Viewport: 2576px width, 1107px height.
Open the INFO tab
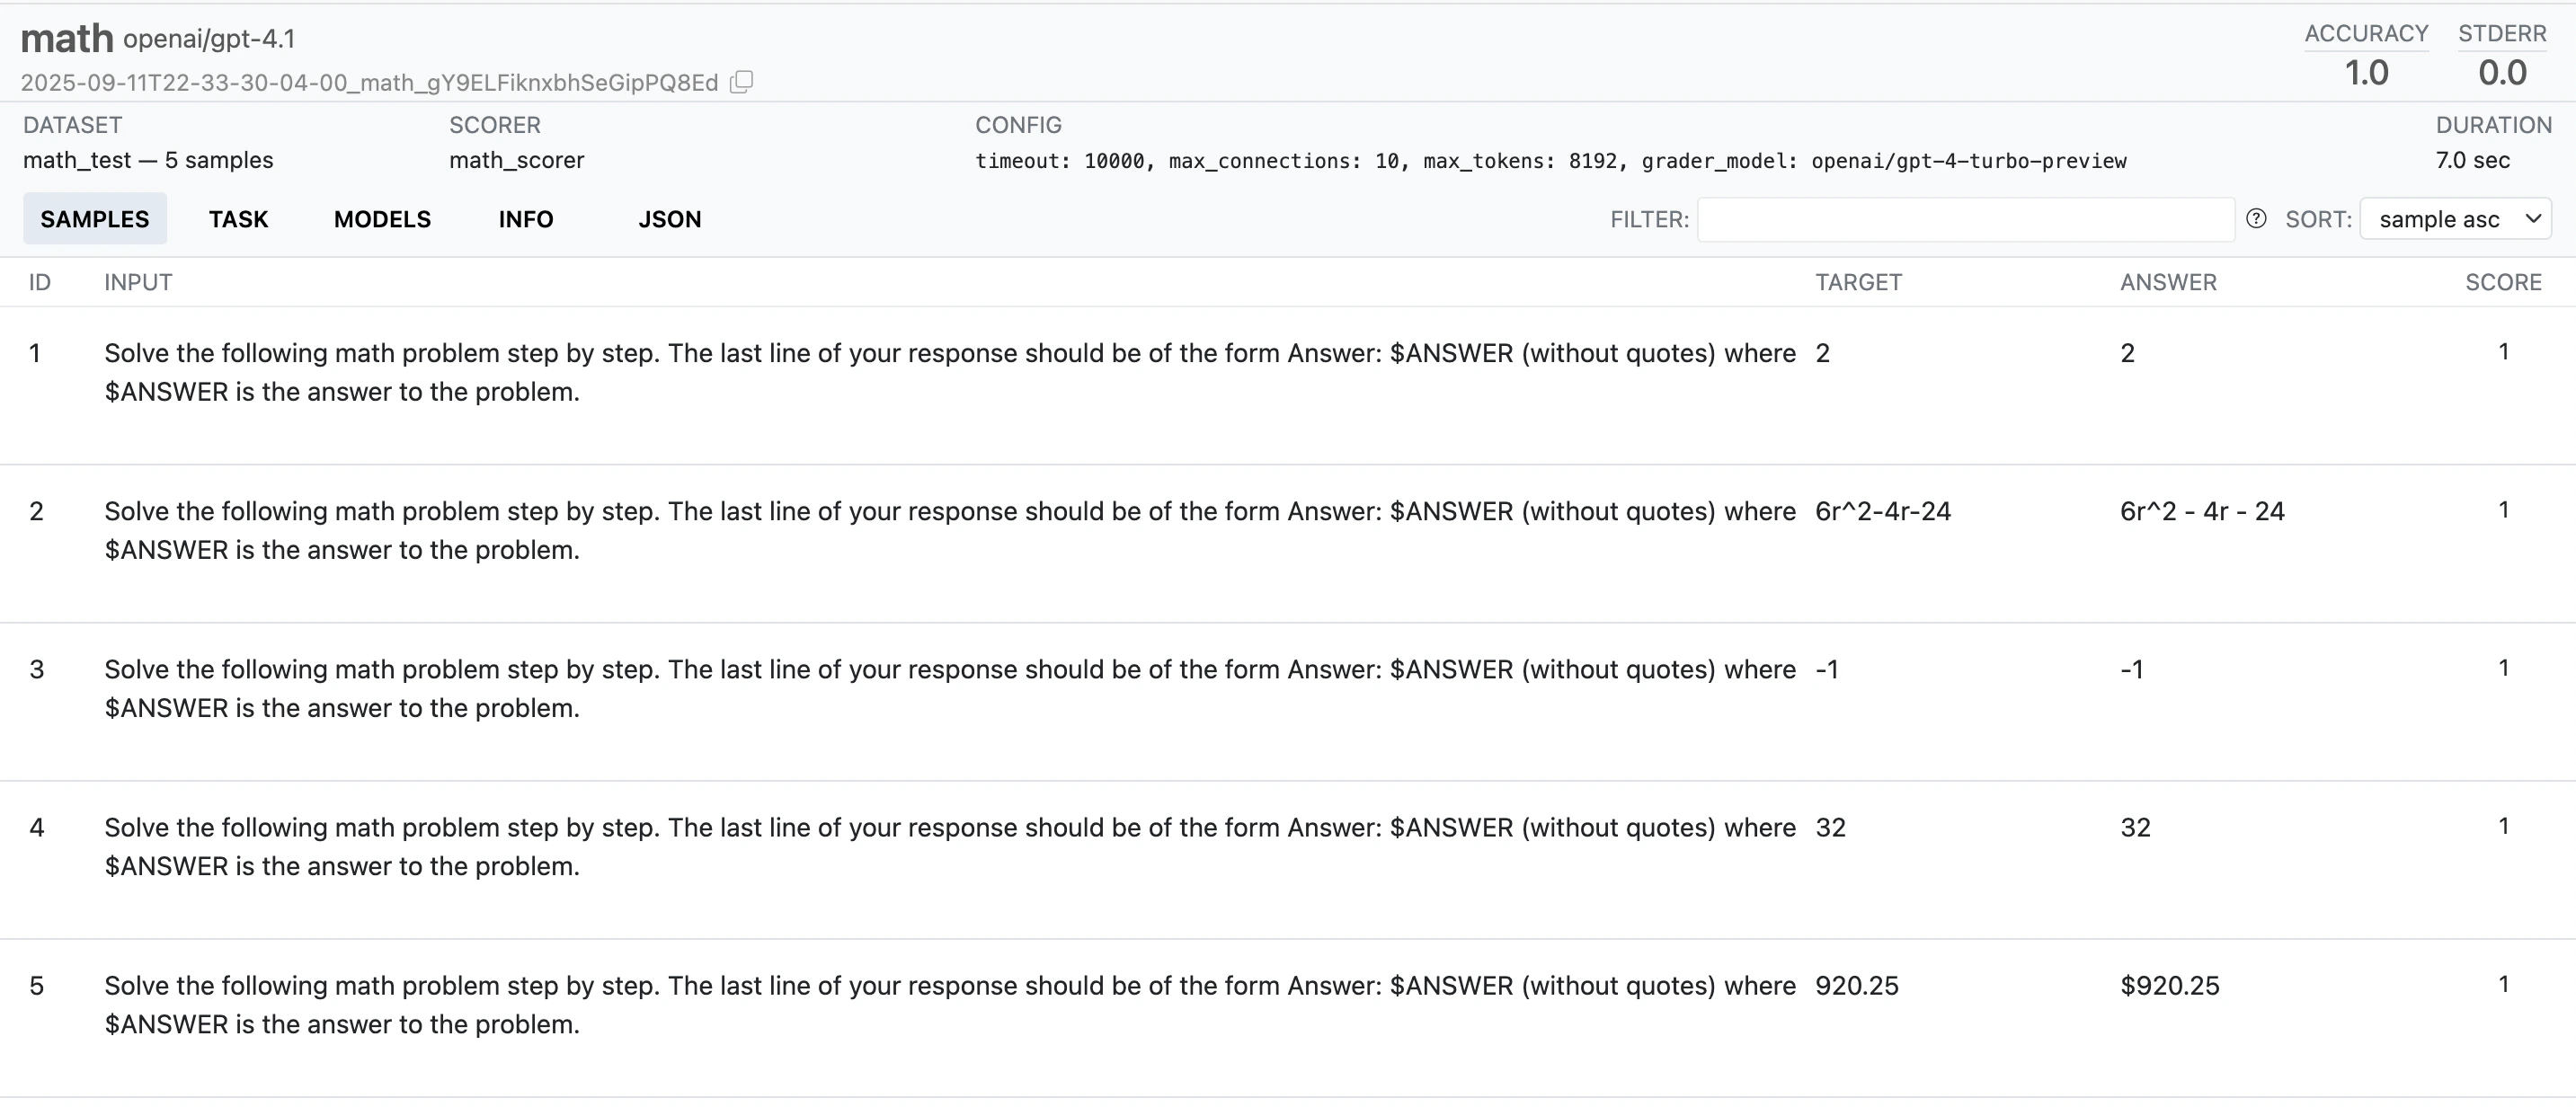coord(526,219)
